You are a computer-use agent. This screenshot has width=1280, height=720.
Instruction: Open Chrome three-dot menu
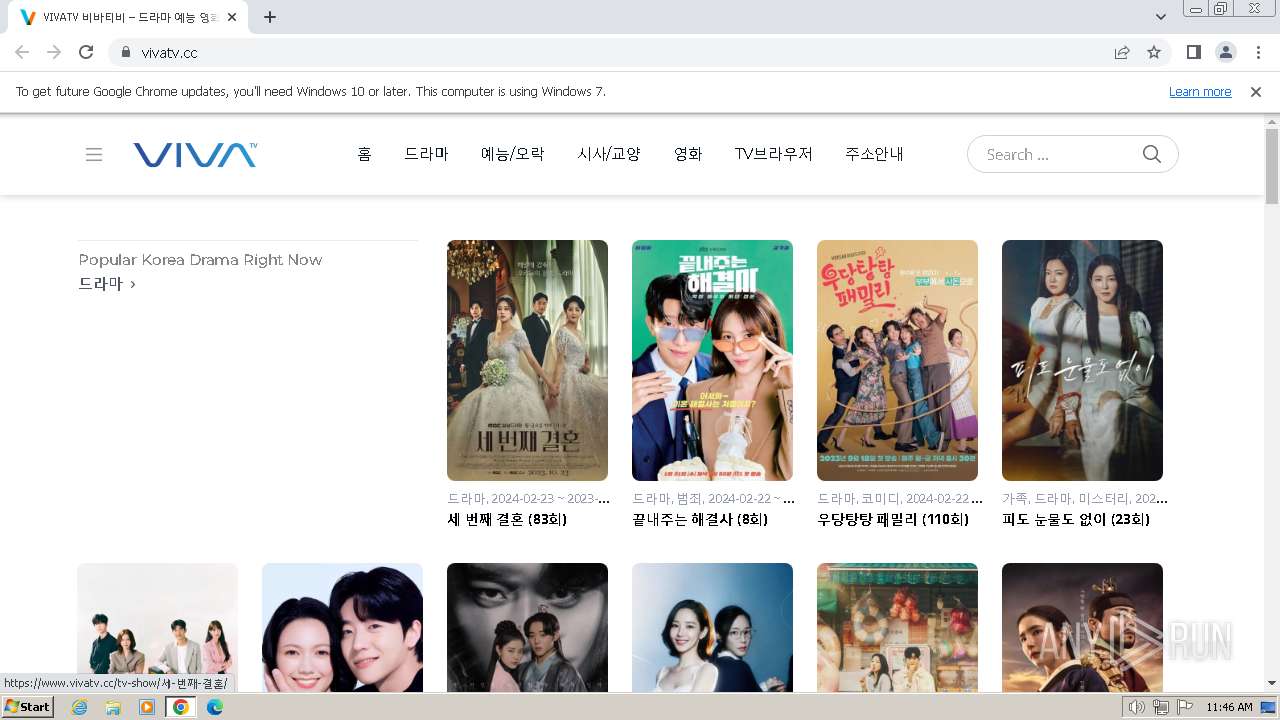tap(1257, 52)
